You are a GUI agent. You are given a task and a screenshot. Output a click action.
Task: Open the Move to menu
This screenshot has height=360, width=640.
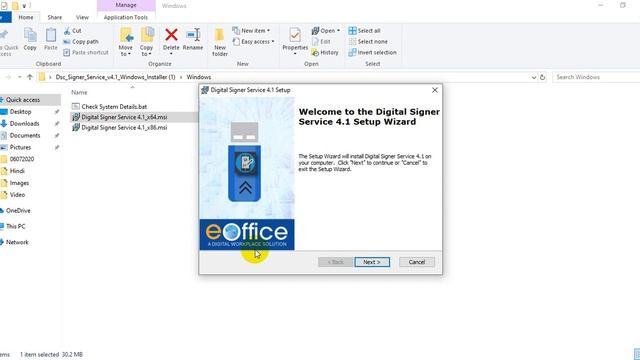click(126, 42)
